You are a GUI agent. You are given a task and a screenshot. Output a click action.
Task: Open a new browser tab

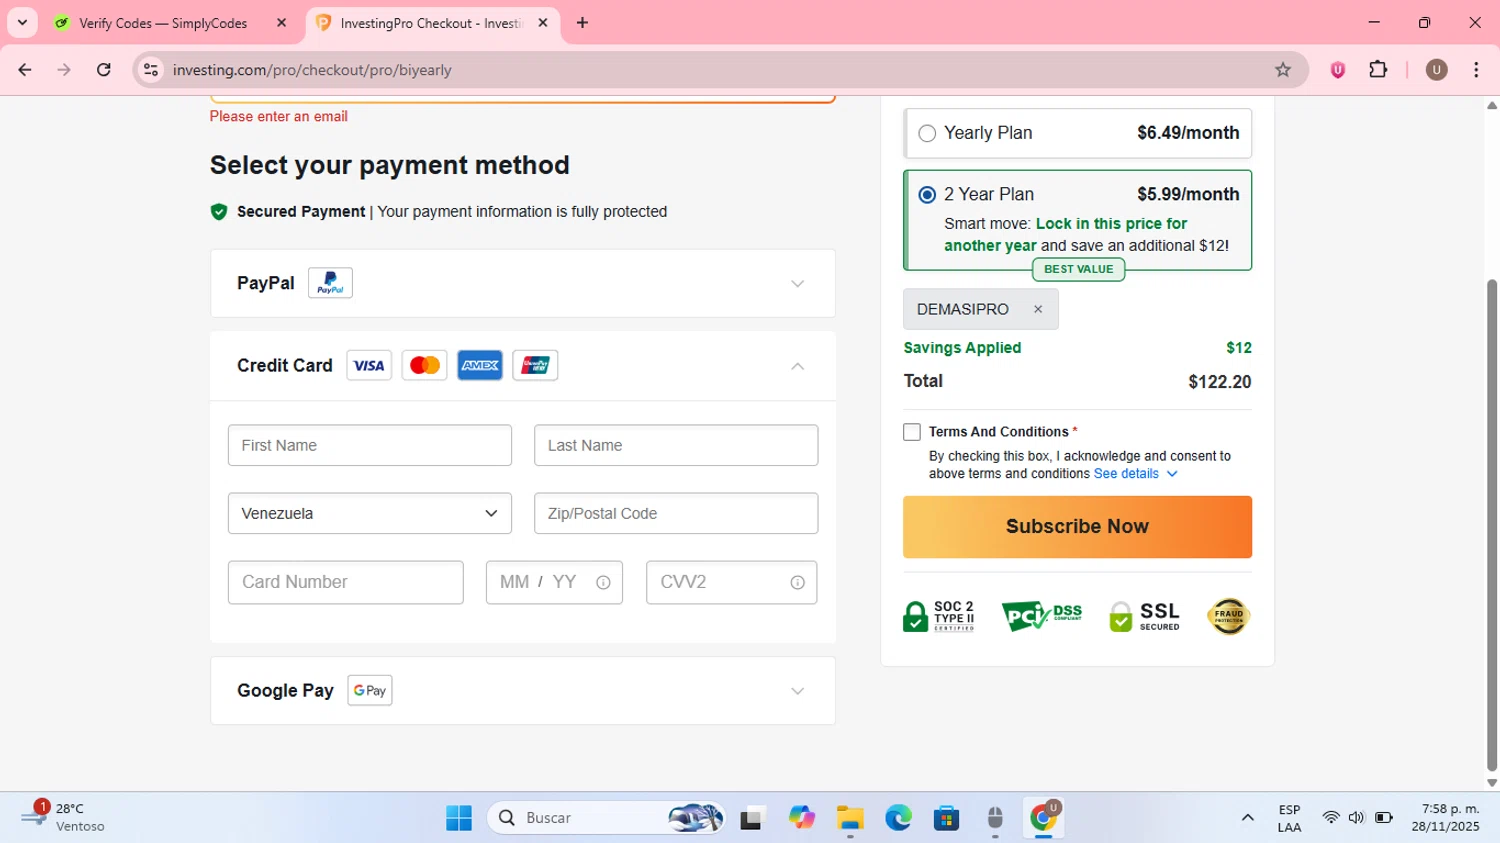click(x=582, y=23)
